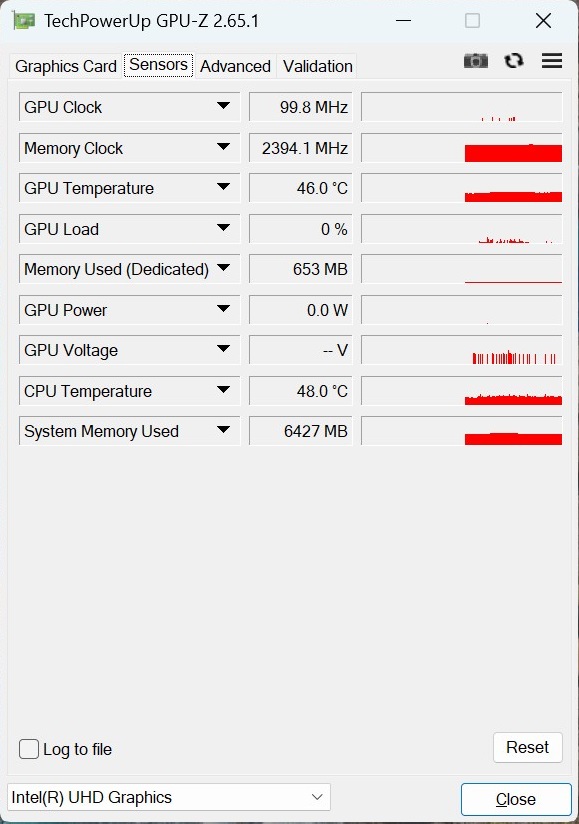579x824 pixels.
Task: Open the Memory Clock dropdown arrow
Action: (x=223, y=147)
